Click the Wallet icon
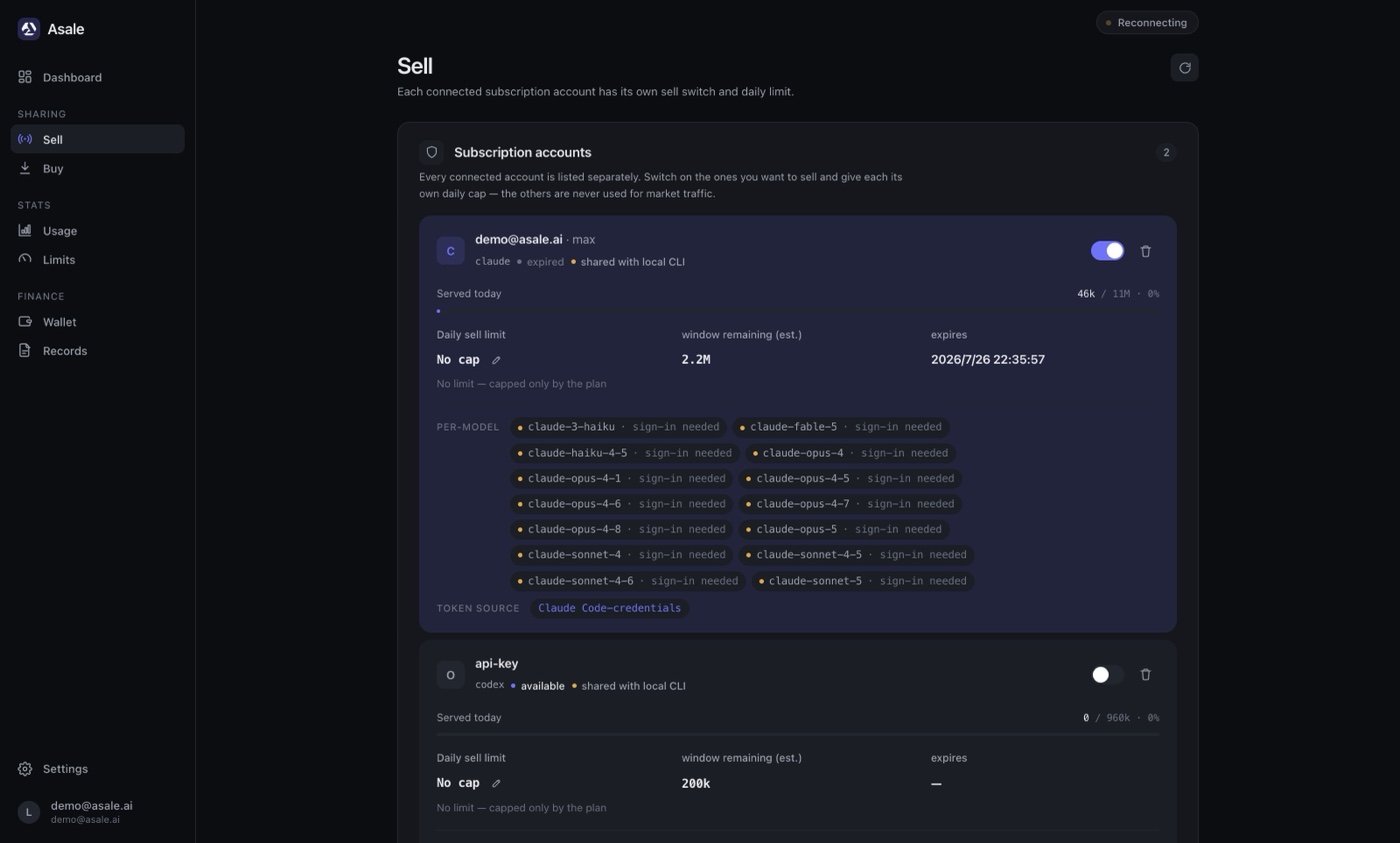 (x=25, y=321)
